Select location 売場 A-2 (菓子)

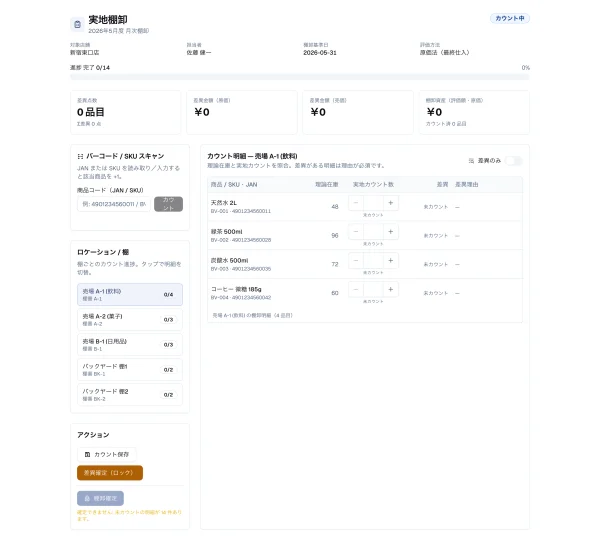(x=130, y=320)
